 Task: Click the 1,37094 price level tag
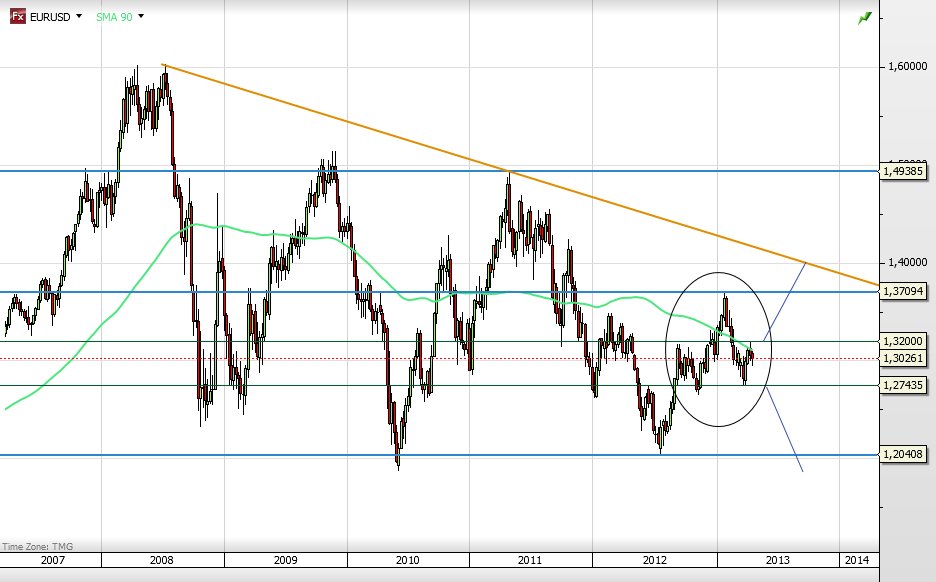904,291
